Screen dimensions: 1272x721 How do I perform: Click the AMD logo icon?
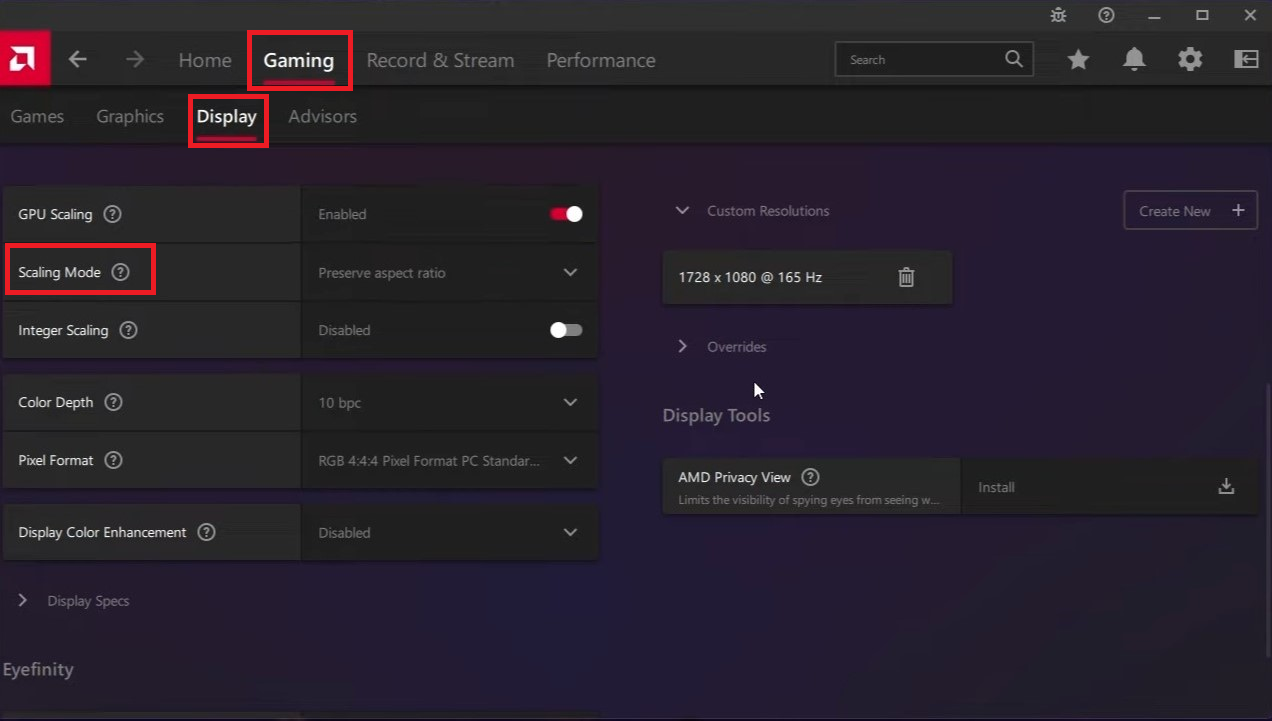click(x=24, y=60)
